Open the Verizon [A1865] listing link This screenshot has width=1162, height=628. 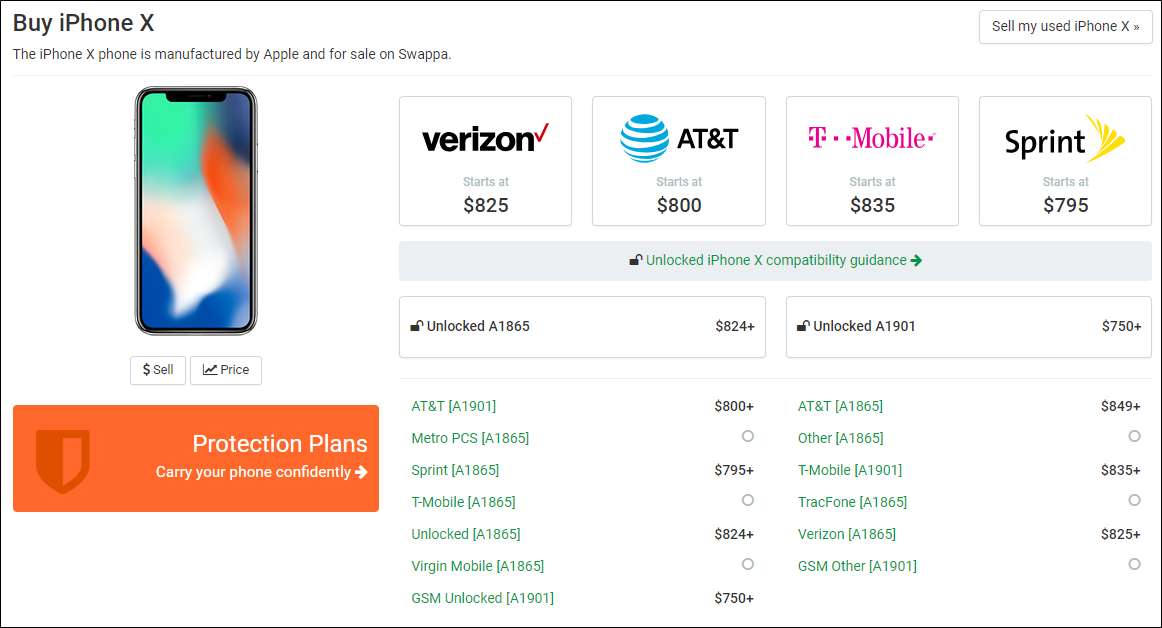pyautogui.click(x=846, y=534)
